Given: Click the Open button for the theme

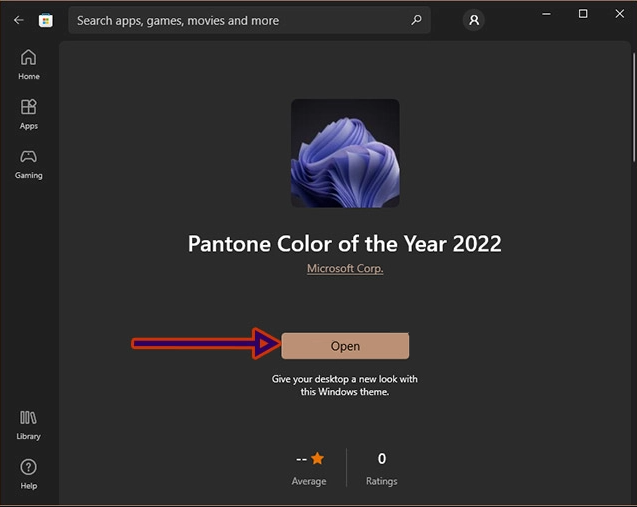Looking at the screenshot, I should coord(345,346).
